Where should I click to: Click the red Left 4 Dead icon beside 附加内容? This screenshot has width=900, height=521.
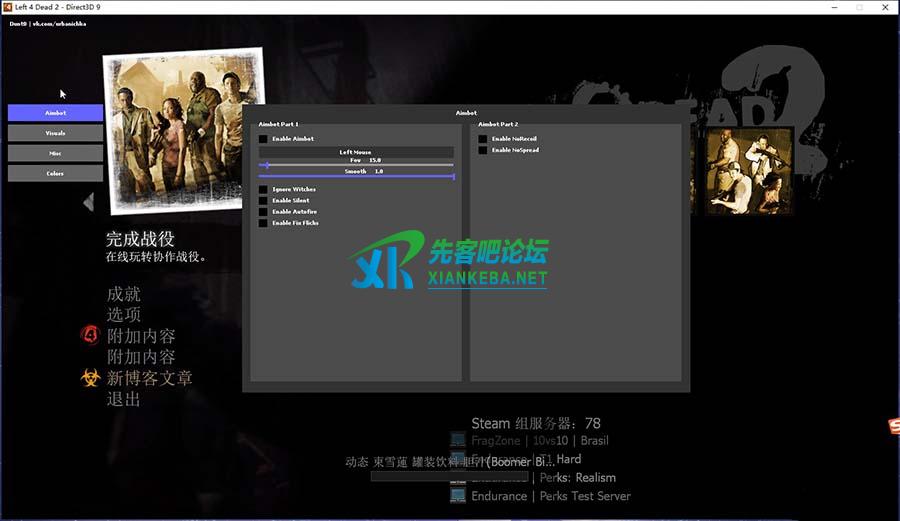(90, 335)
